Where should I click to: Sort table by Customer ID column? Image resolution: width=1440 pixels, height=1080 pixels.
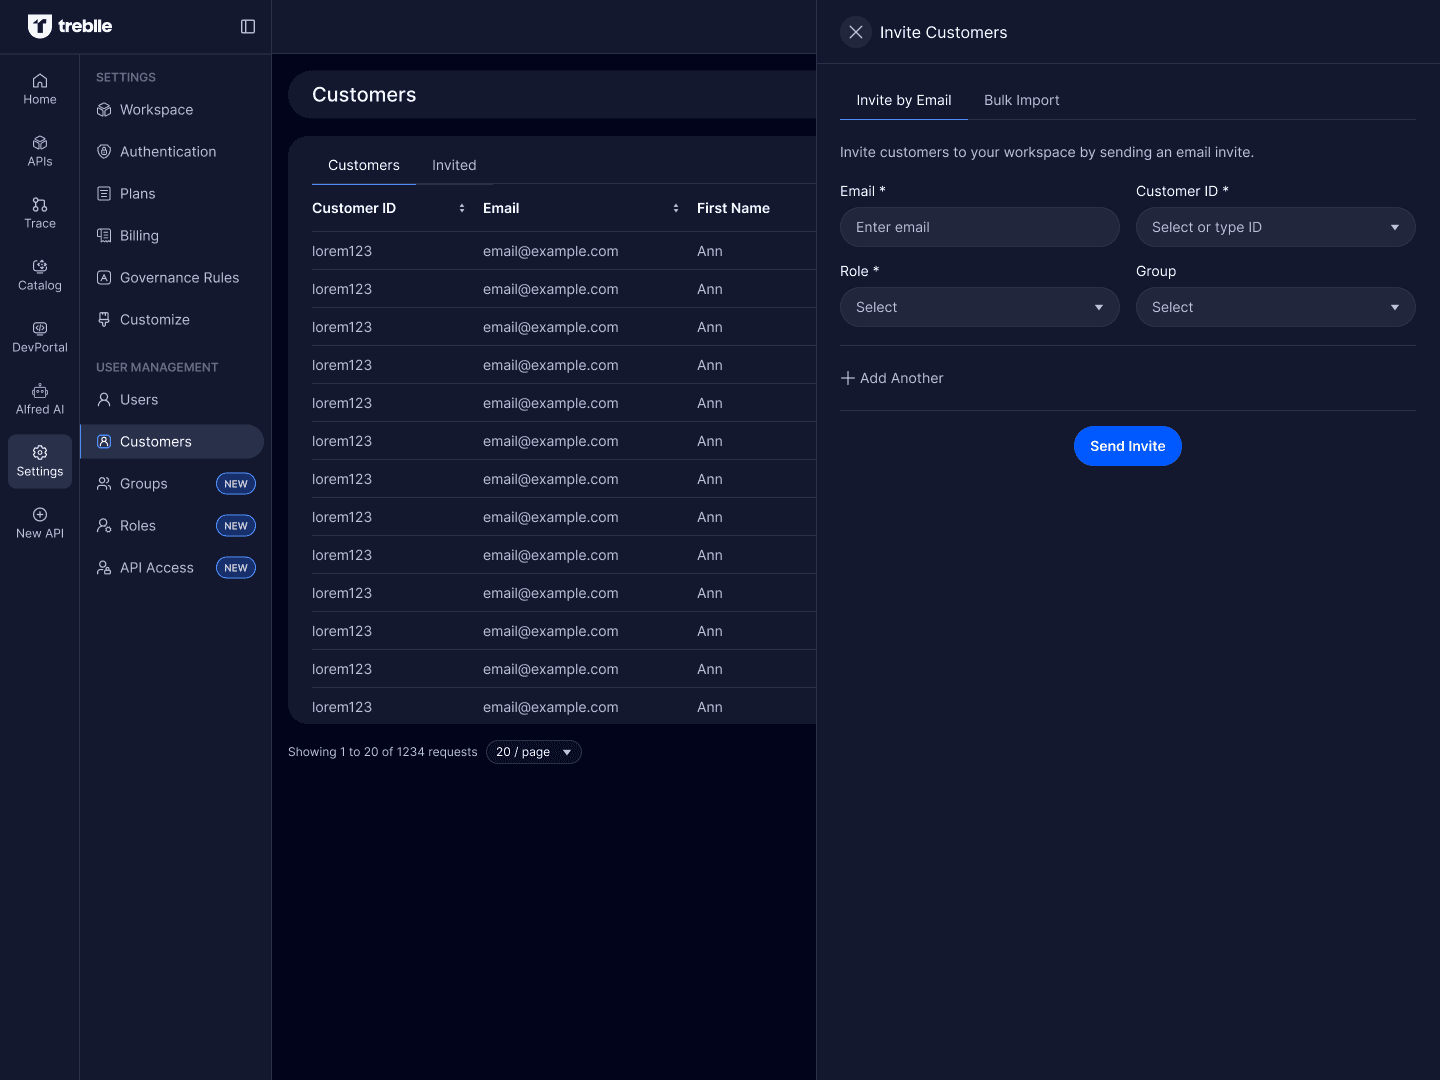point(462,208)
